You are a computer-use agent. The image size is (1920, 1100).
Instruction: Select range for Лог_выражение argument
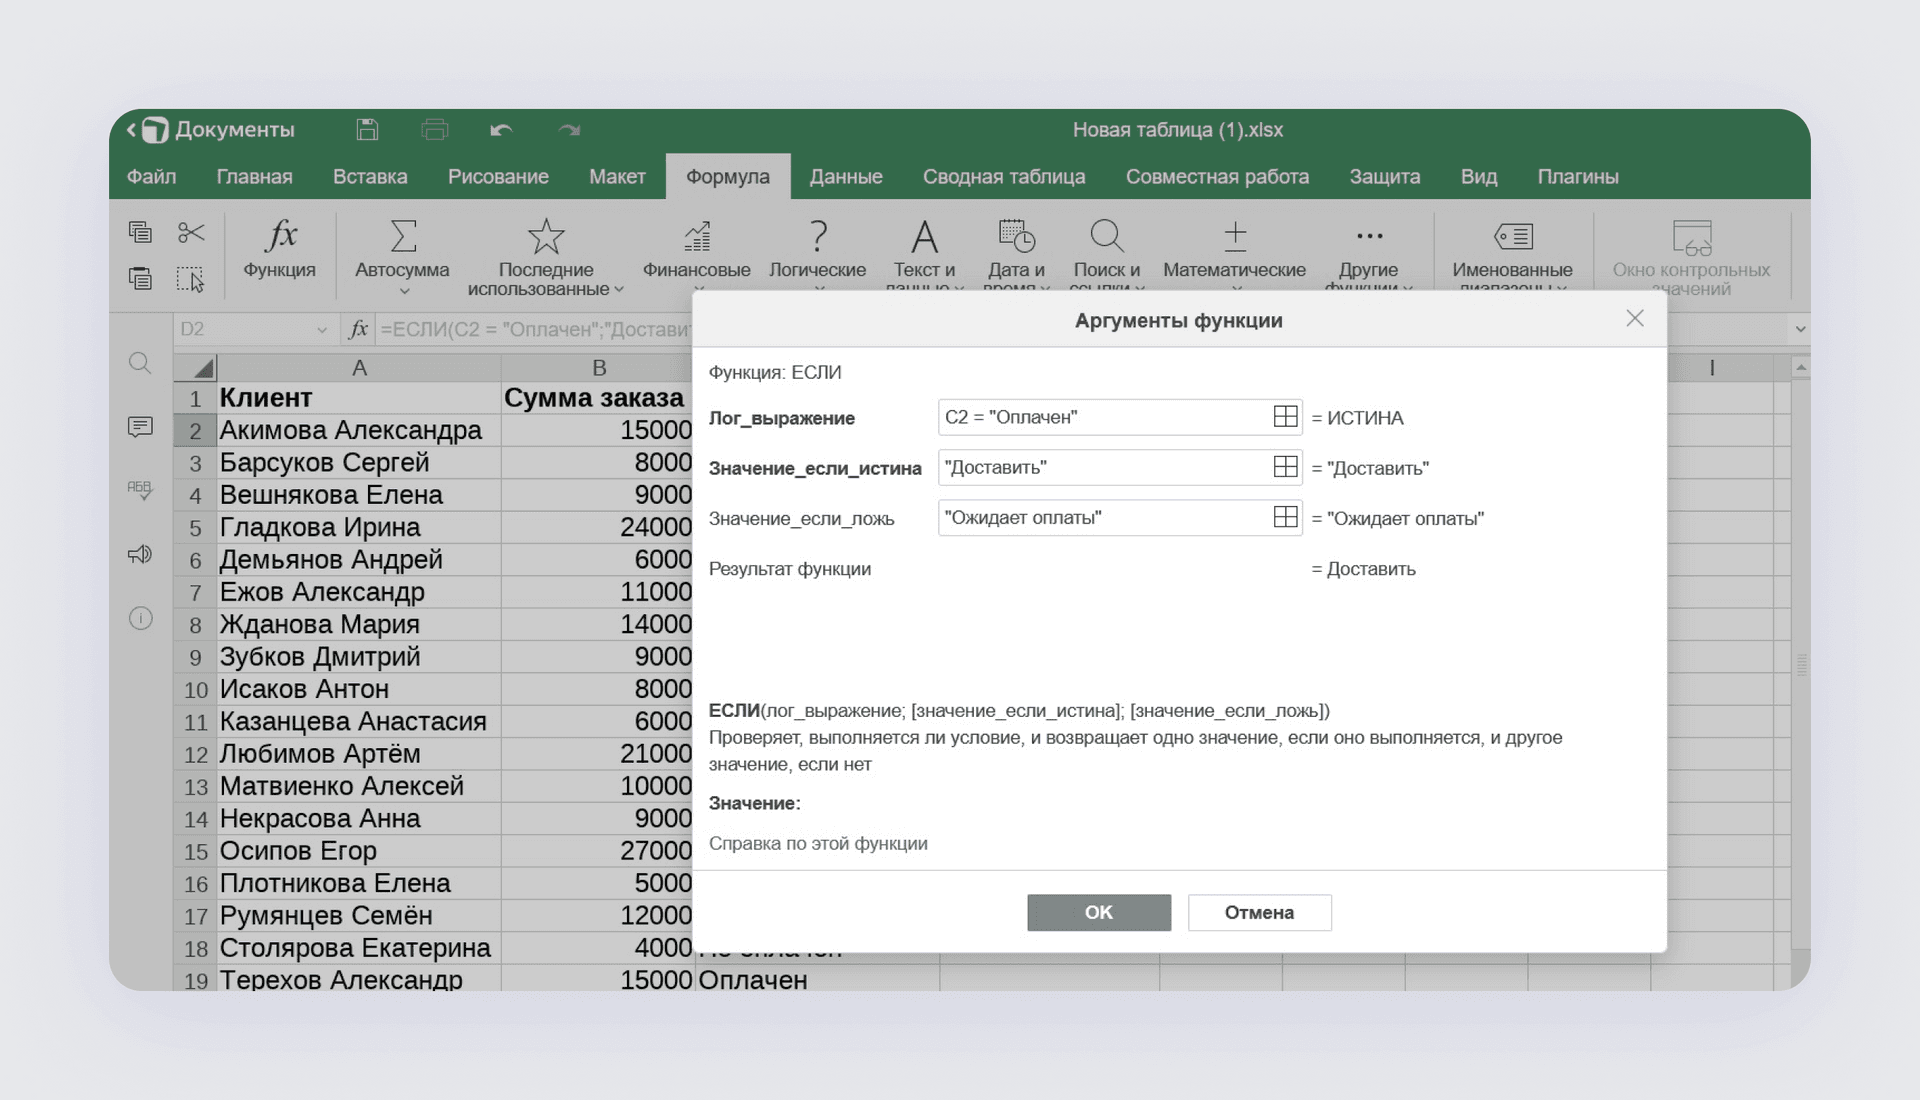[1286, 417]
